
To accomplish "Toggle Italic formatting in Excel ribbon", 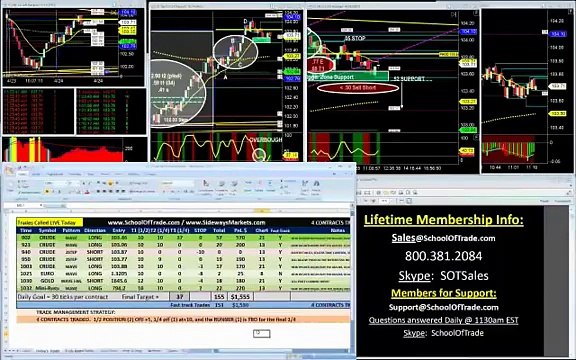I will (x=53, y=191).
